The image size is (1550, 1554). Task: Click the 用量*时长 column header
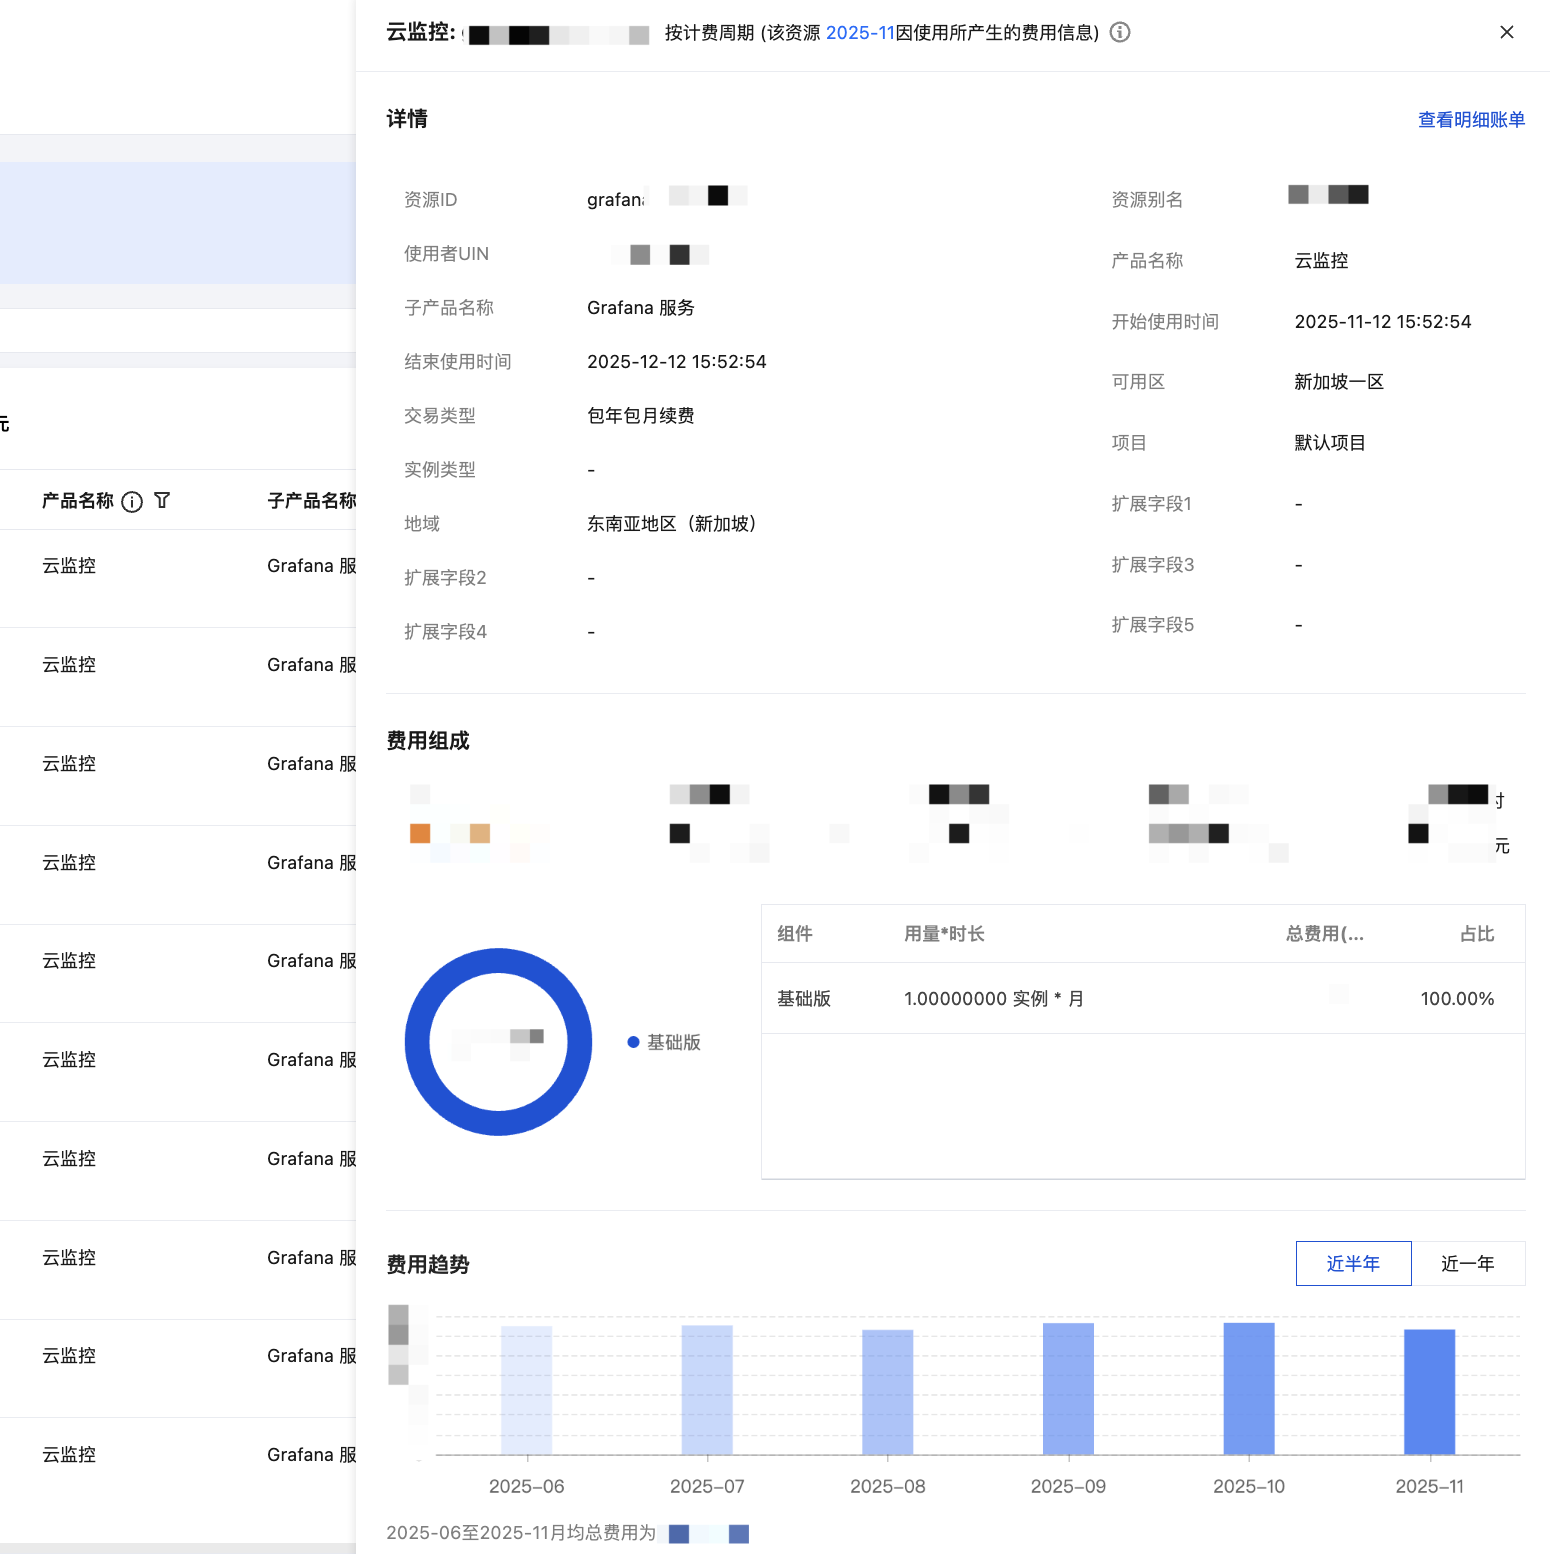[x=944, y=934]
